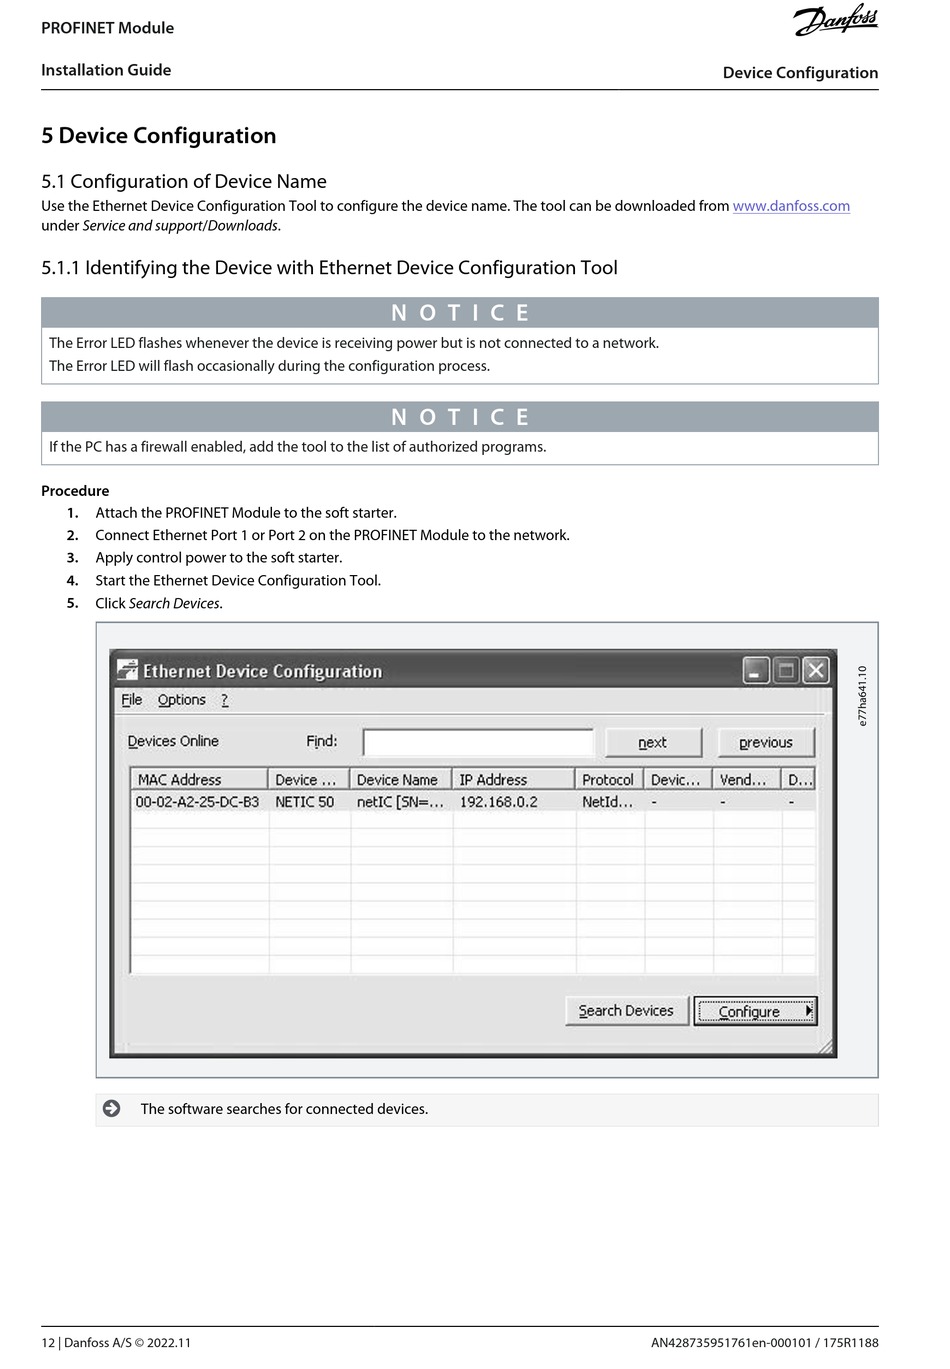This screenshot has height=1369, width=950.
Task: Click the truncated Vend... column header
Action: tap(746, 779)
